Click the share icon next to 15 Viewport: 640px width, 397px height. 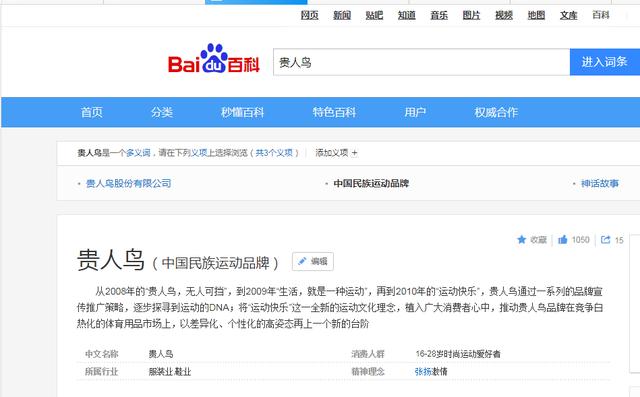click(605, 240)
